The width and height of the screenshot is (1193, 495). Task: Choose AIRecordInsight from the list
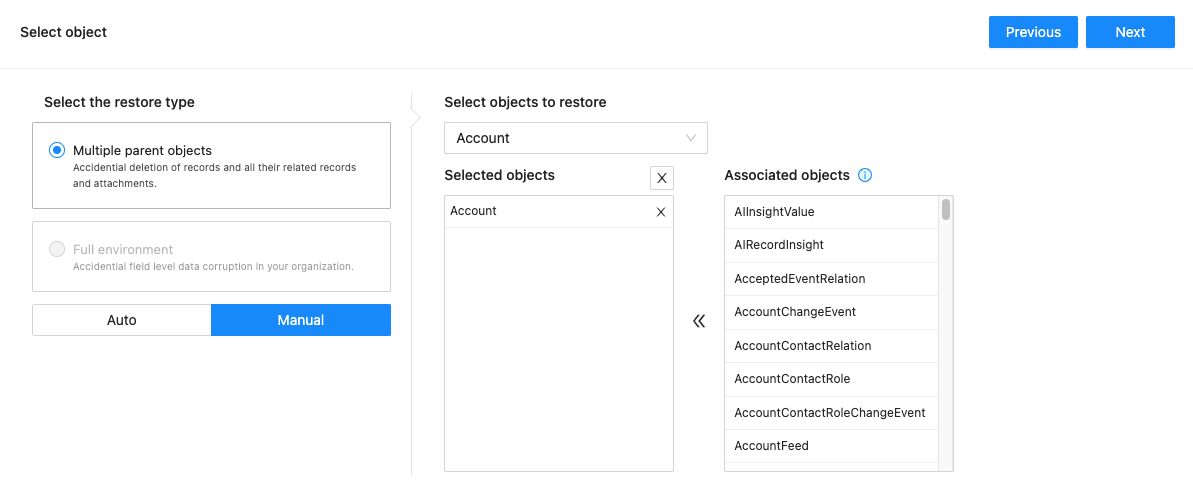[832, 246]
